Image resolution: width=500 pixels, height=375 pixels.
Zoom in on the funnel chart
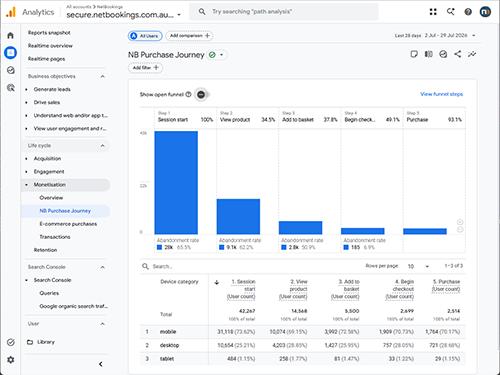tap(460, 222)
